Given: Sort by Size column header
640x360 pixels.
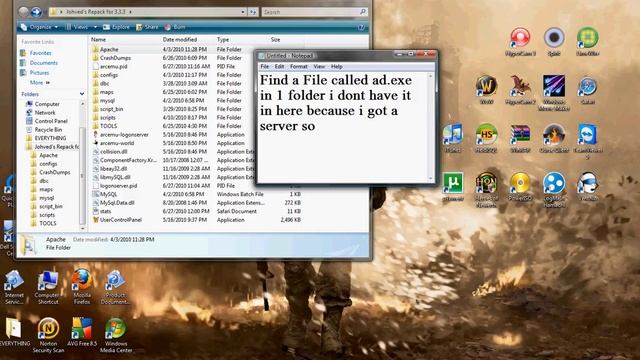Looking at the screenshot, I should (x=286, y=40).
